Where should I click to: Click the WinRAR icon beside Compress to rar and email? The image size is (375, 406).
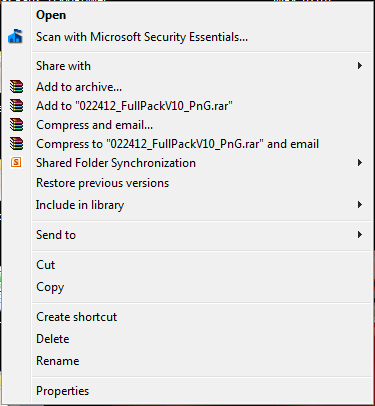[x=16, y=144]
